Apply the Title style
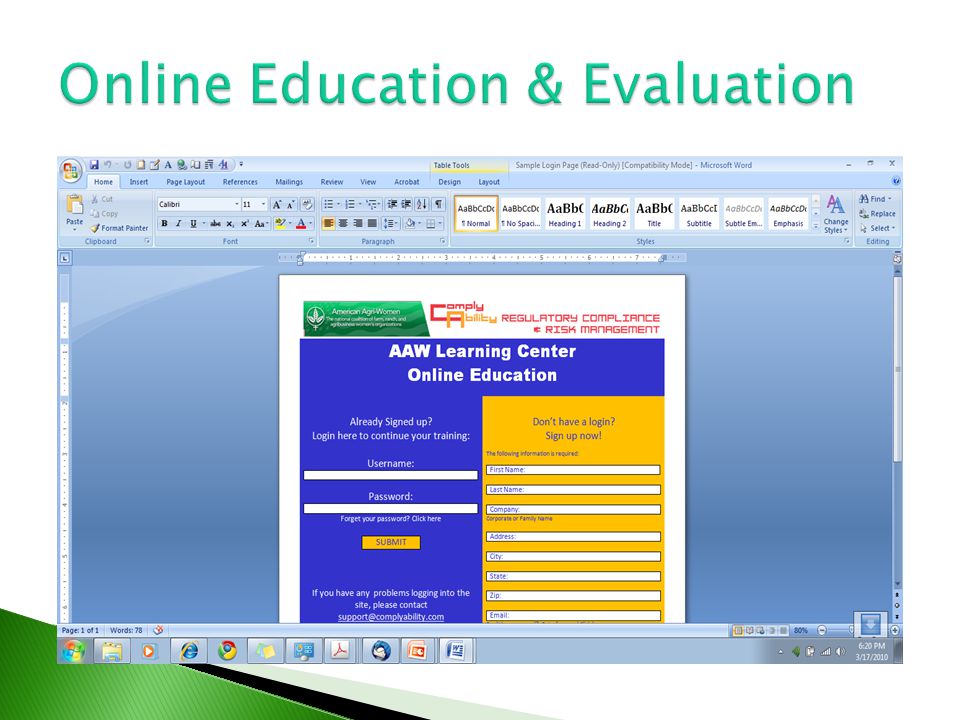 click(x=654, y=214)
